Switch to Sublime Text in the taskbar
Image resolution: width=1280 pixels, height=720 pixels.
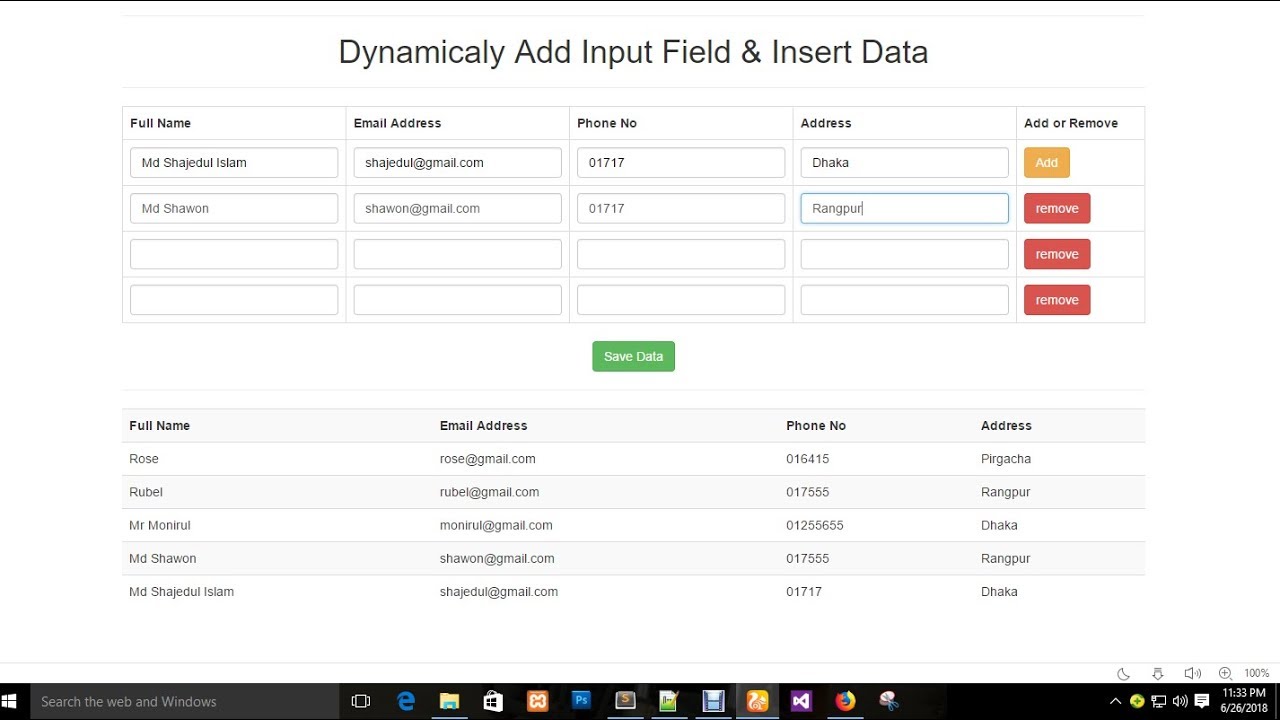(x=625, y=701)
